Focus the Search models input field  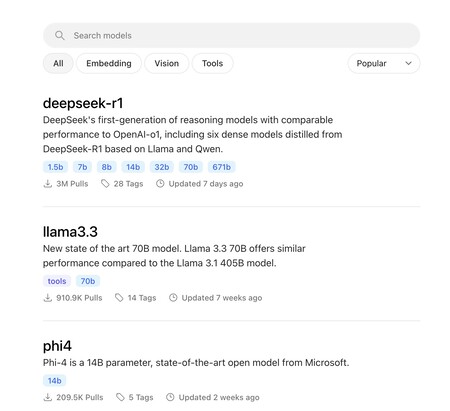231,35
